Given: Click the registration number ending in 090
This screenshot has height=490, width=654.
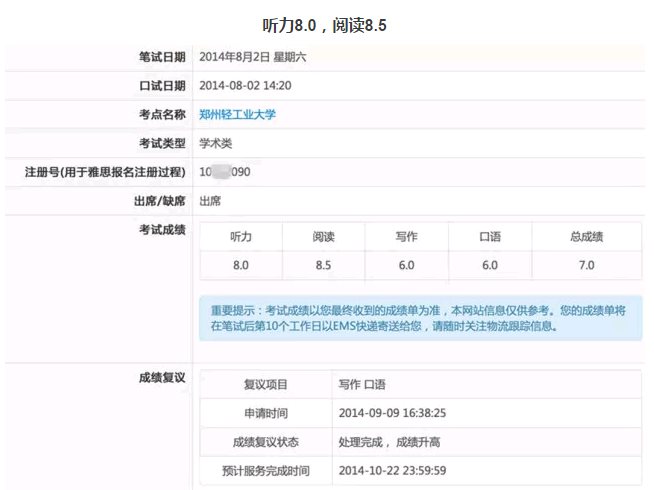Looking at the screenshot, I should coord(225,172).
